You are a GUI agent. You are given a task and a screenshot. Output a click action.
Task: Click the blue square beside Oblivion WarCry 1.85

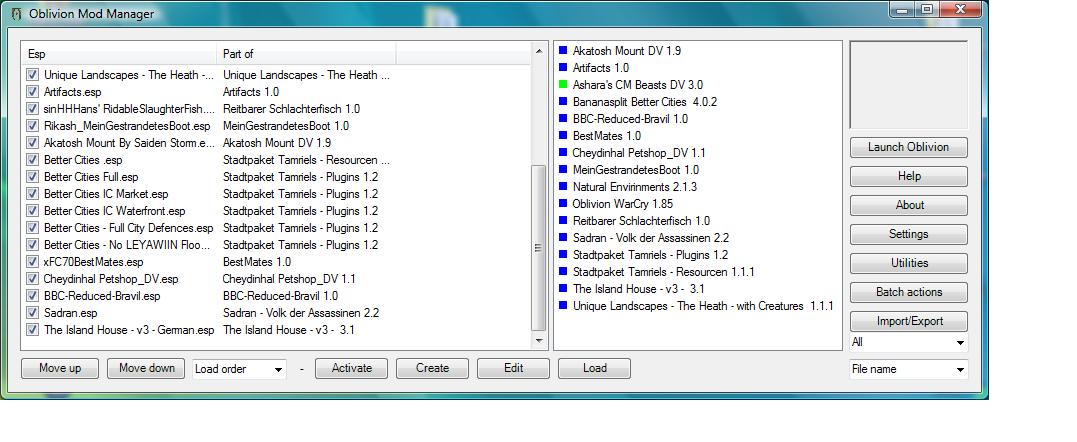point(563,204)
